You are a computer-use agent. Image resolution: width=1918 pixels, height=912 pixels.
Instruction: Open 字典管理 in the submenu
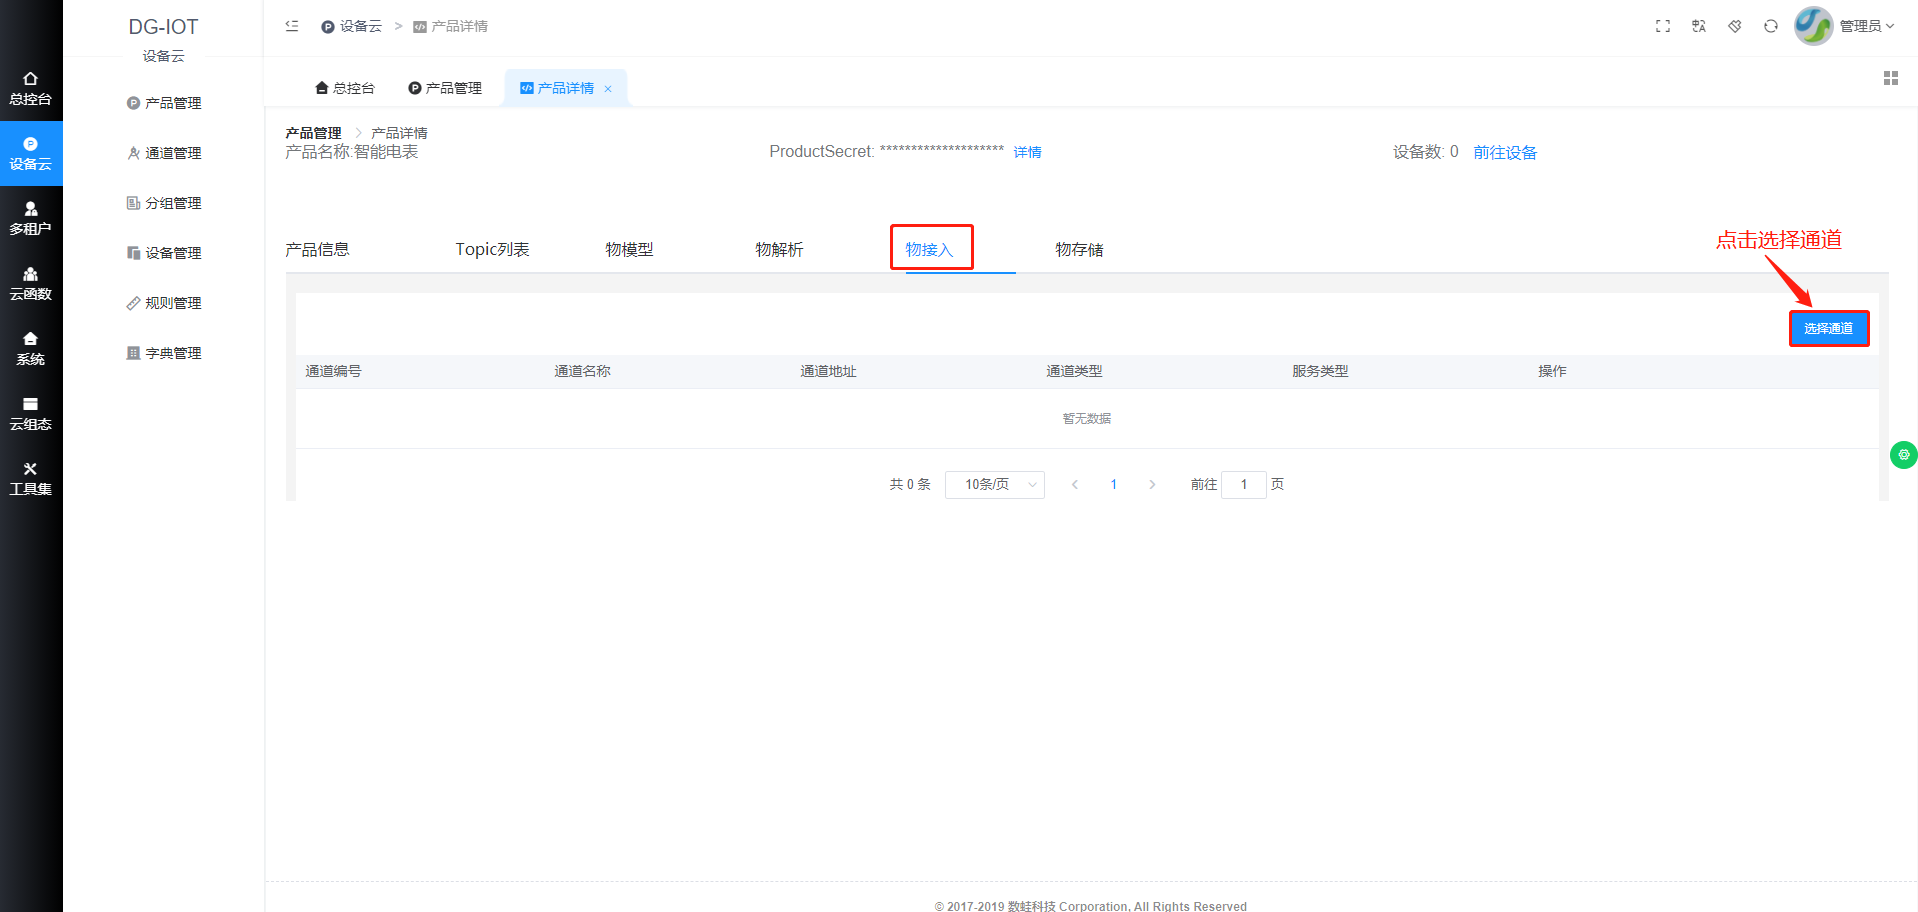coord(164,353)
